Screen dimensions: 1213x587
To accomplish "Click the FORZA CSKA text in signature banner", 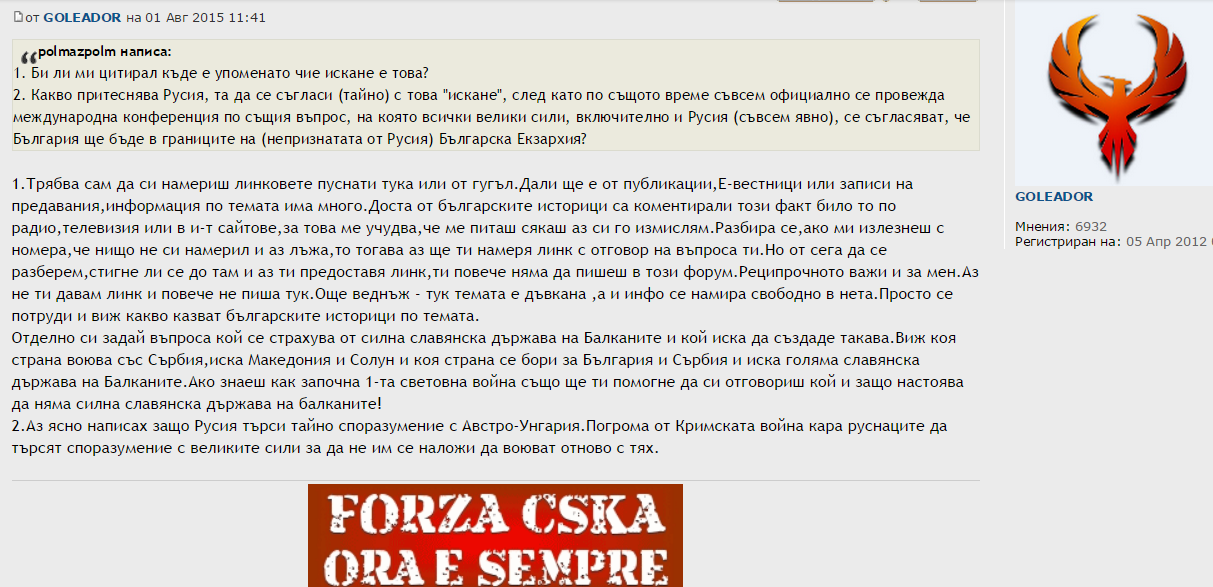I will [494, 517].
